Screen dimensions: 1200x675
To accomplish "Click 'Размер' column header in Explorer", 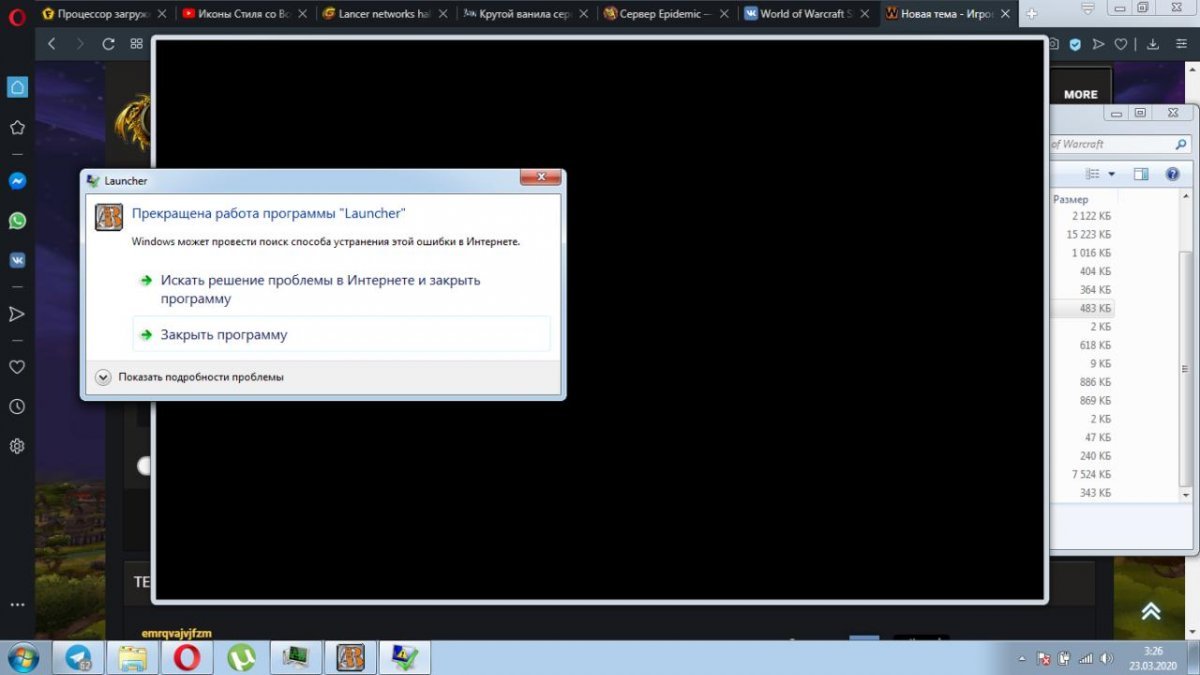I will click(1071, 199).
